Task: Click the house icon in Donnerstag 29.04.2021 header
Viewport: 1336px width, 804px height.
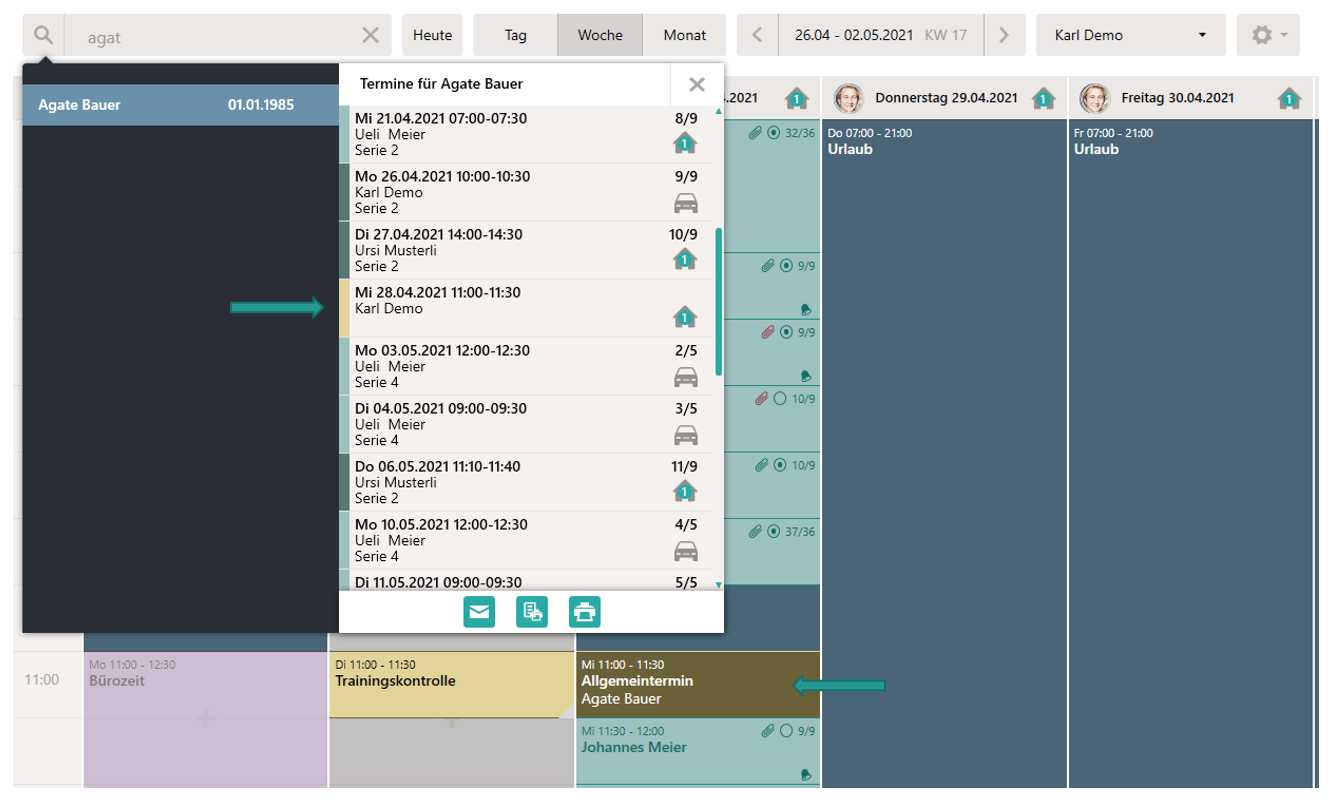Action: (1043, 98)
